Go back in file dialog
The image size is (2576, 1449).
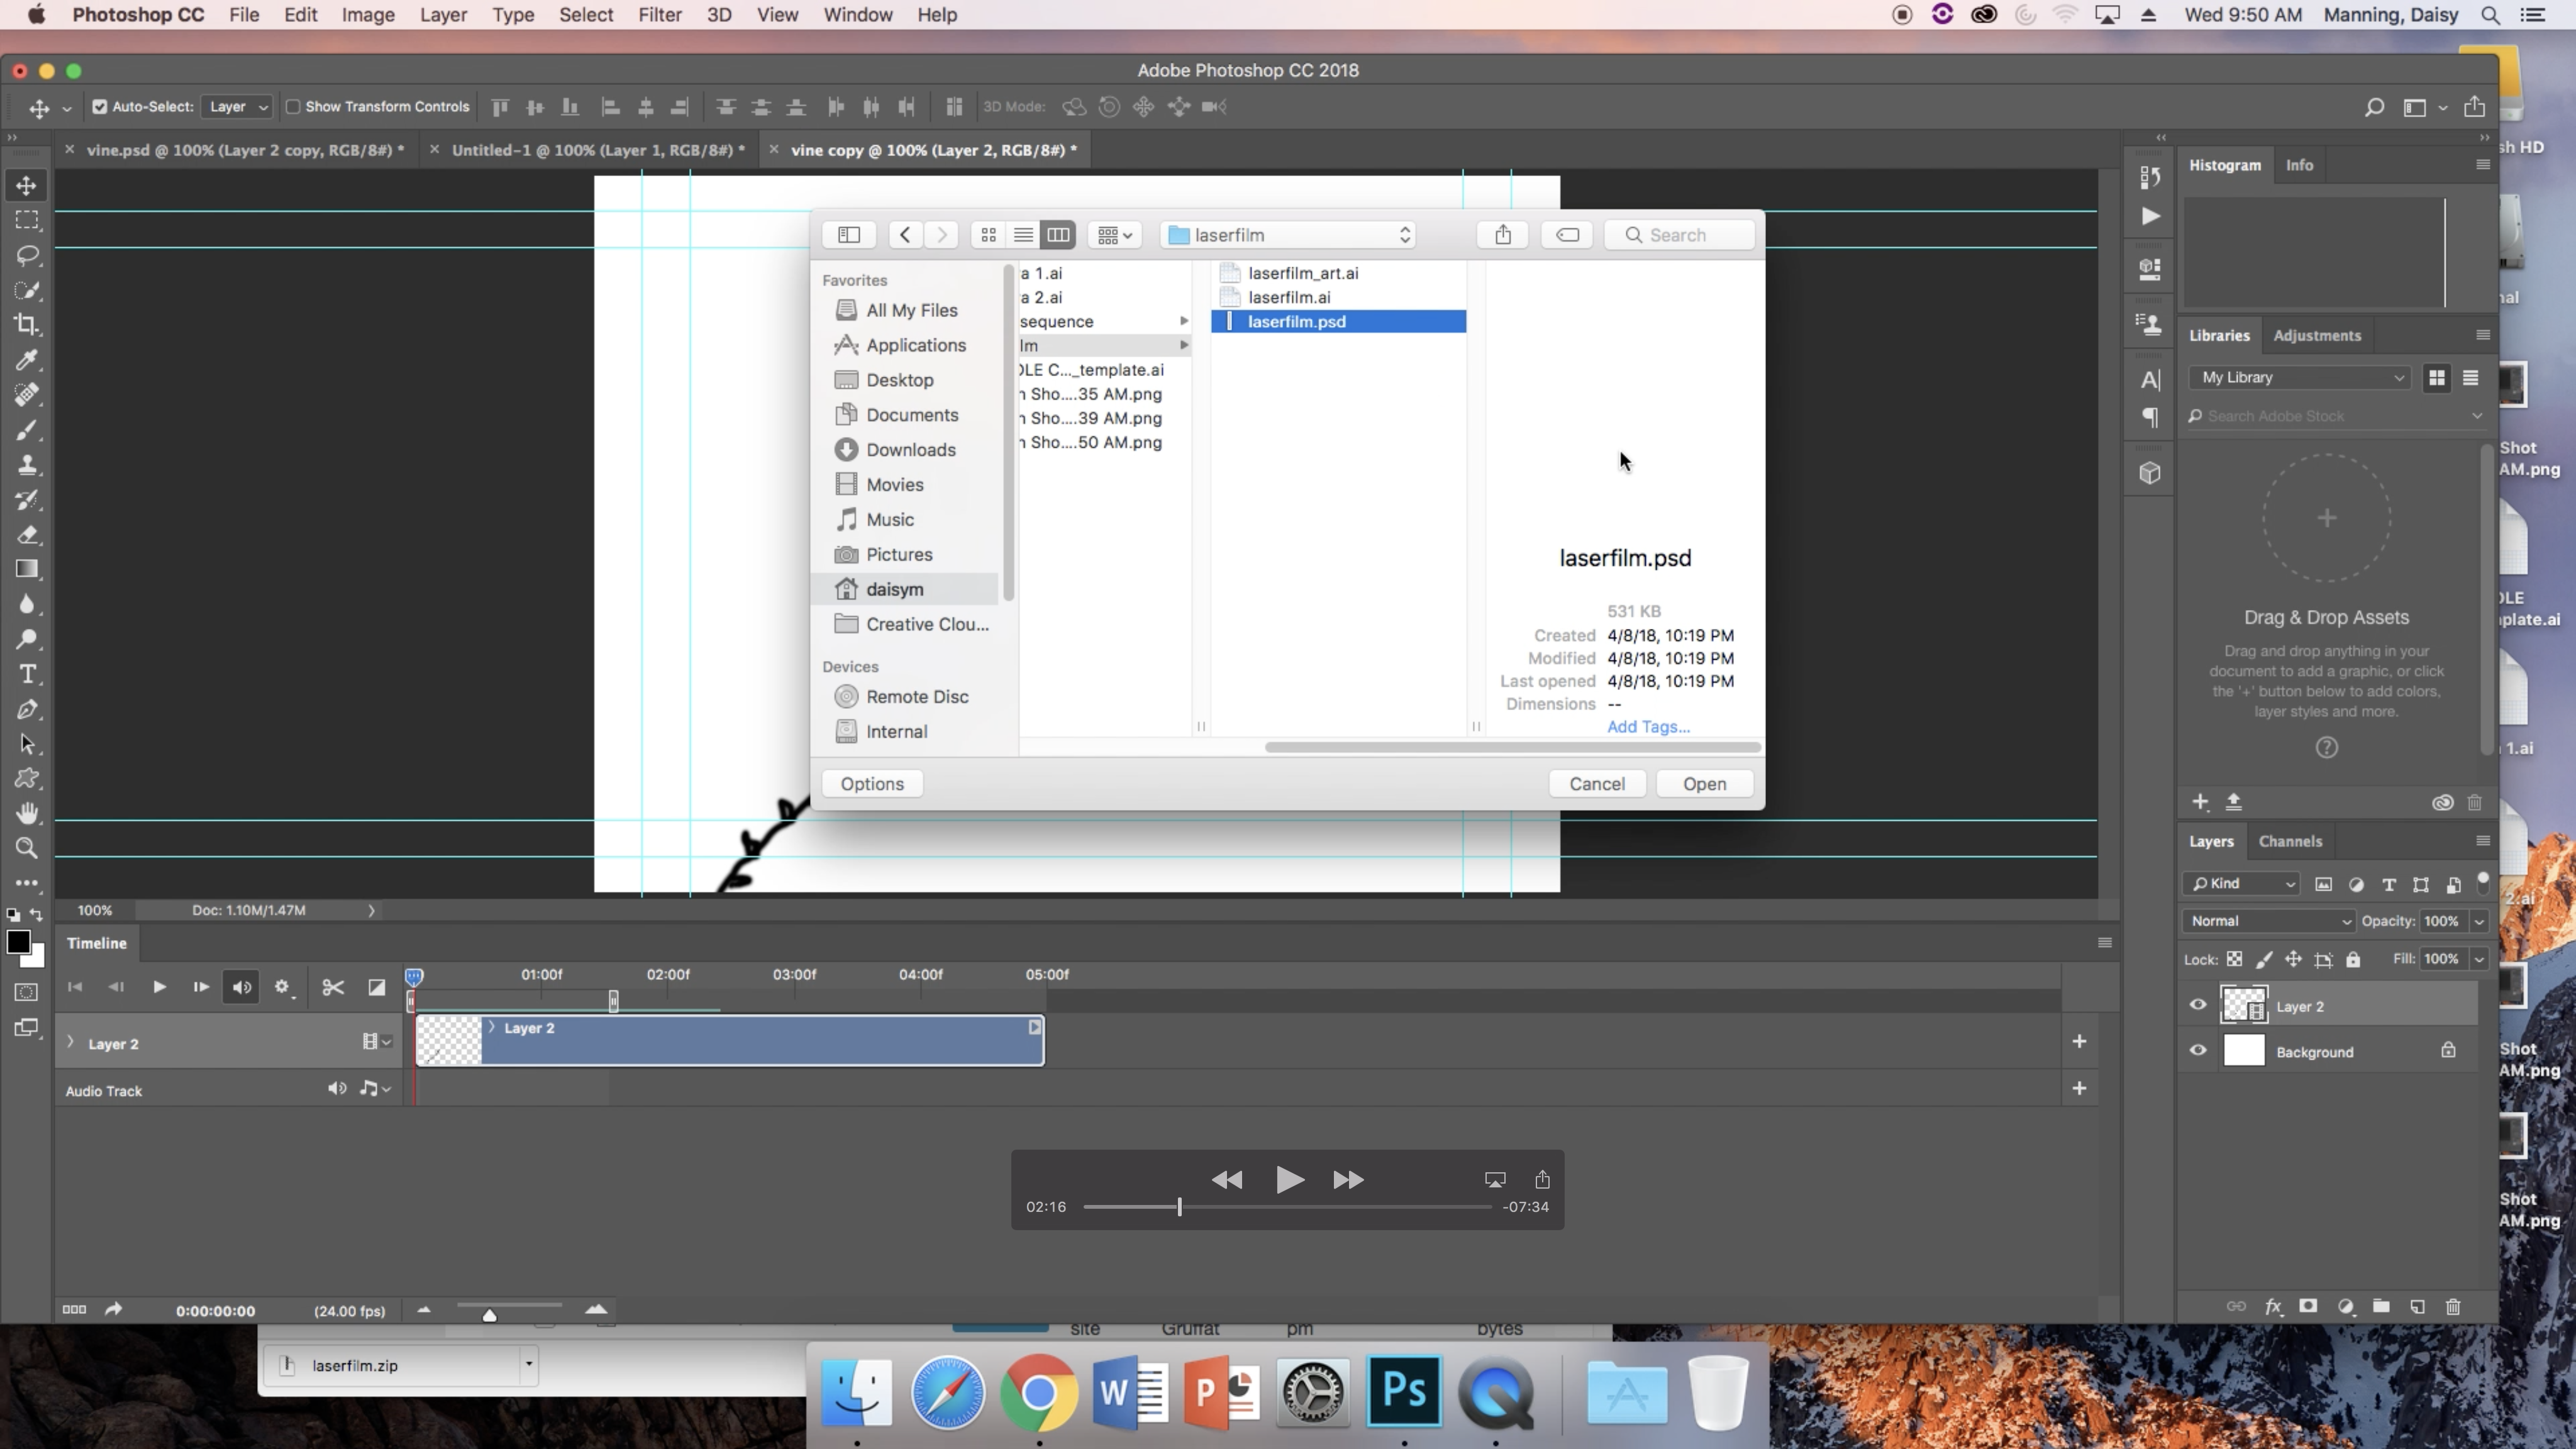905,235
